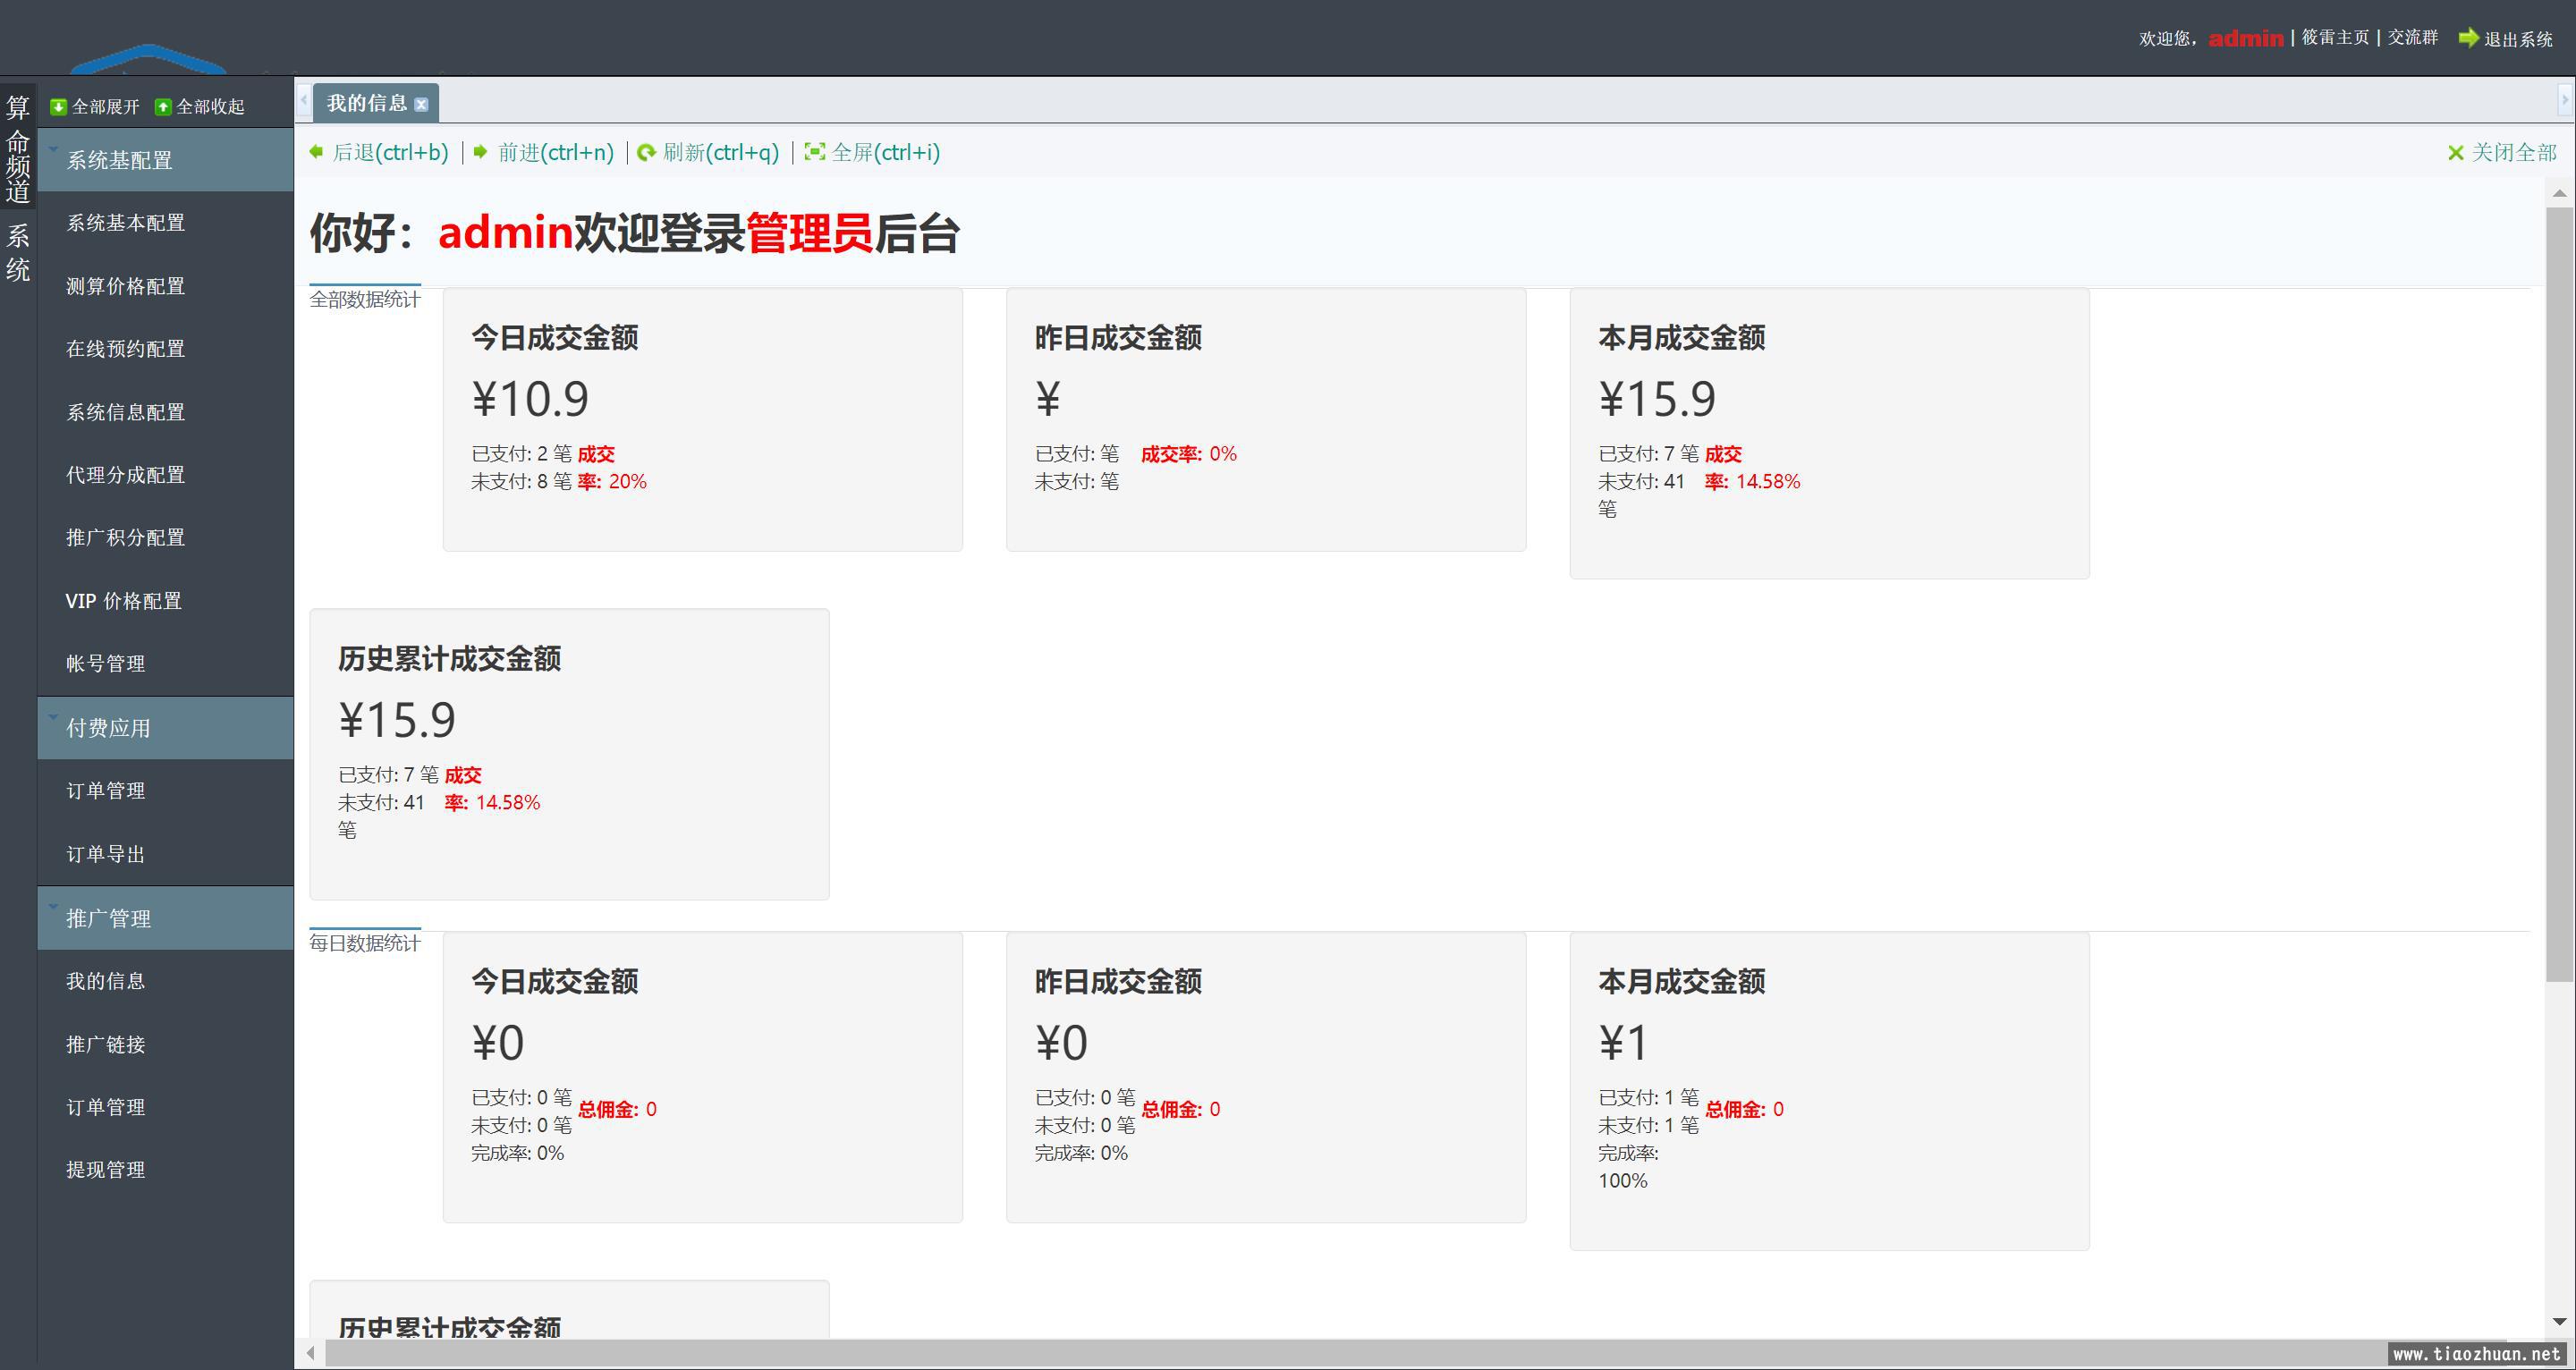Open 我的信息 under 推广管理

(x=106, y=981)
